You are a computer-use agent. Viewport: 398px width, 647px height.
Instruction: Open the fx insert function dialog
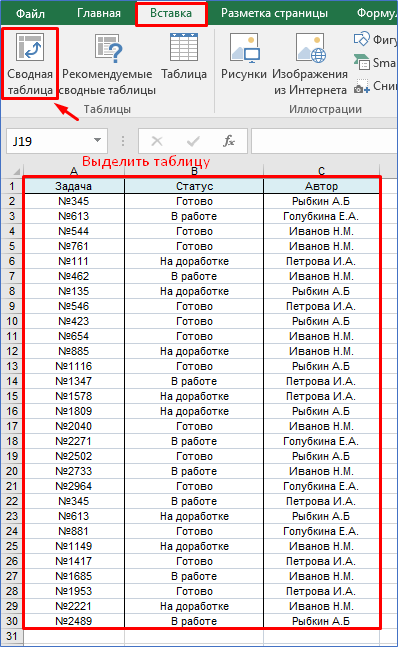228,141
